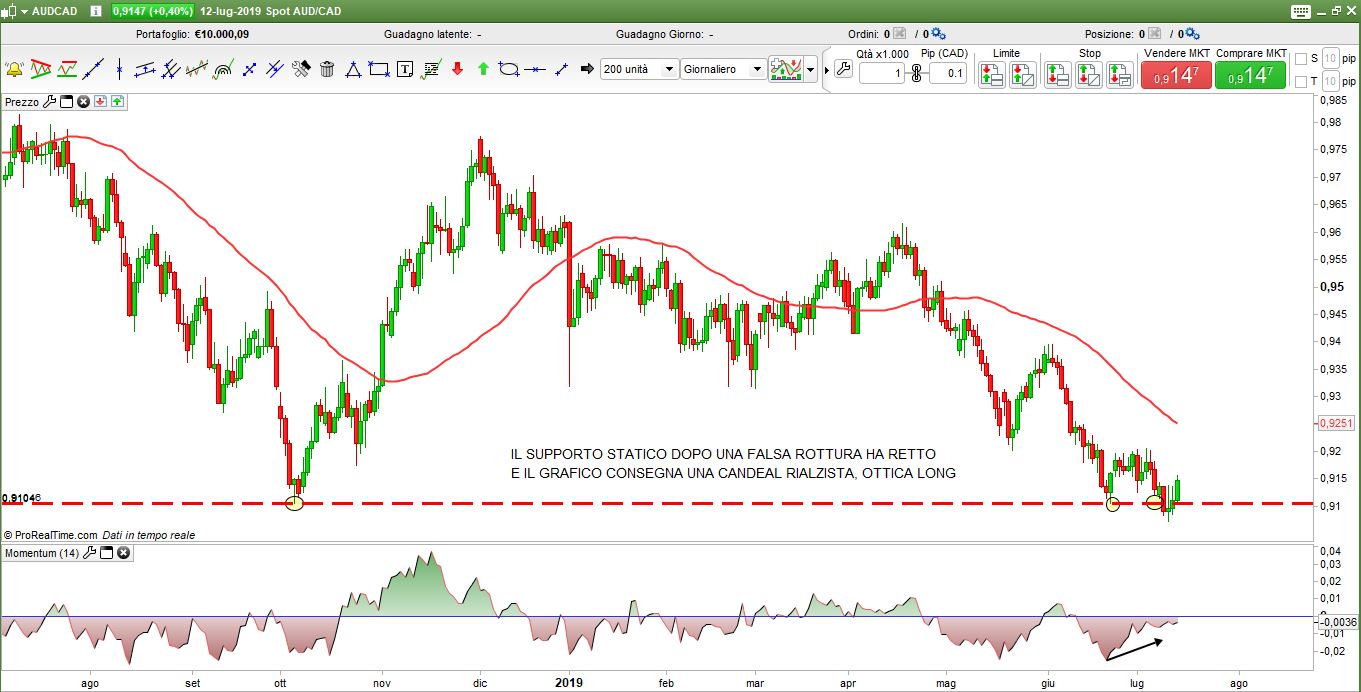
Task: Open Momentum indicator wrench settings
Action: 89,552
